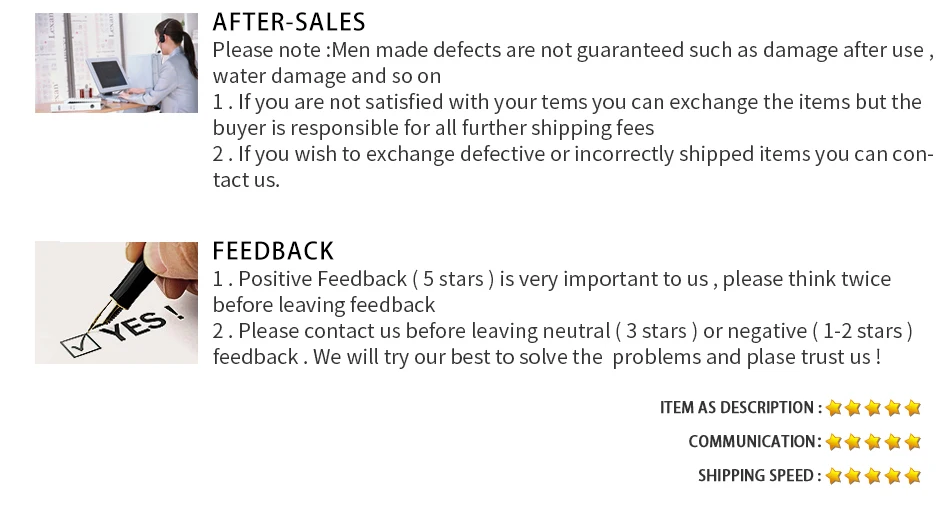The image size is (950, 526).
Task: Click third star of Communication rating
Action: click(x=874, y=442)
